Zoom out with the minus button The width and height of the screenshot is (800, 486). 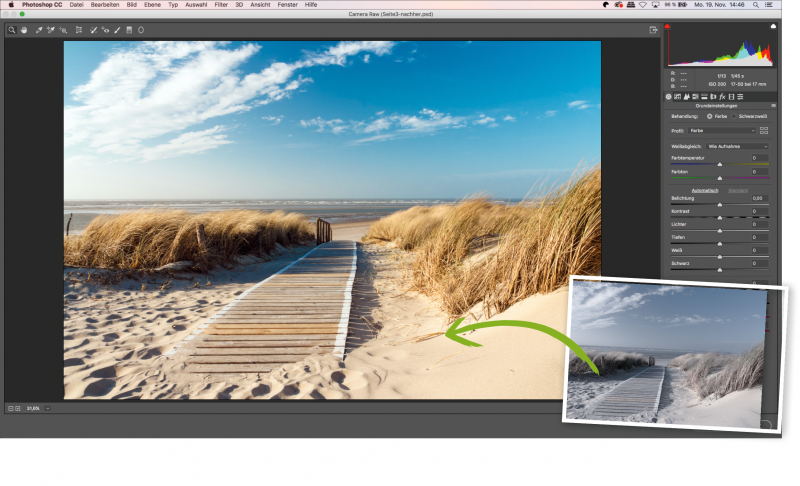pyautogui.click(x=11, y=408)
